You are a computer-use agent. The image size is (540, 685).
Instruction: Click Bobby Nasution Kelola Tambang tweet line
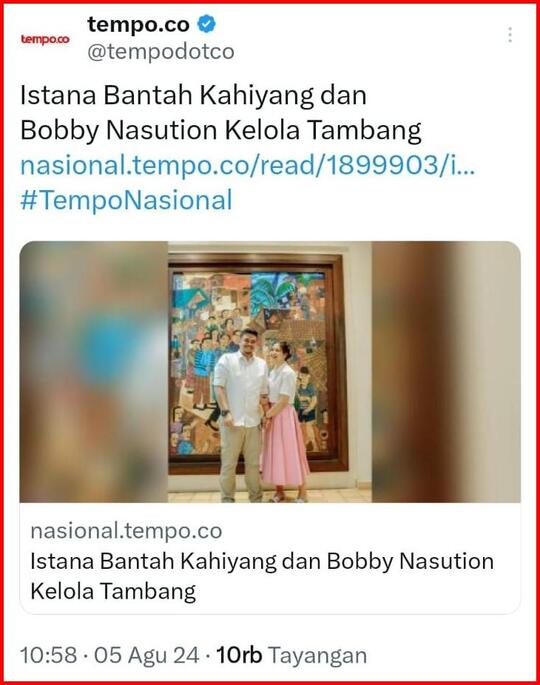pyautogui.click(x=221, y=131)
